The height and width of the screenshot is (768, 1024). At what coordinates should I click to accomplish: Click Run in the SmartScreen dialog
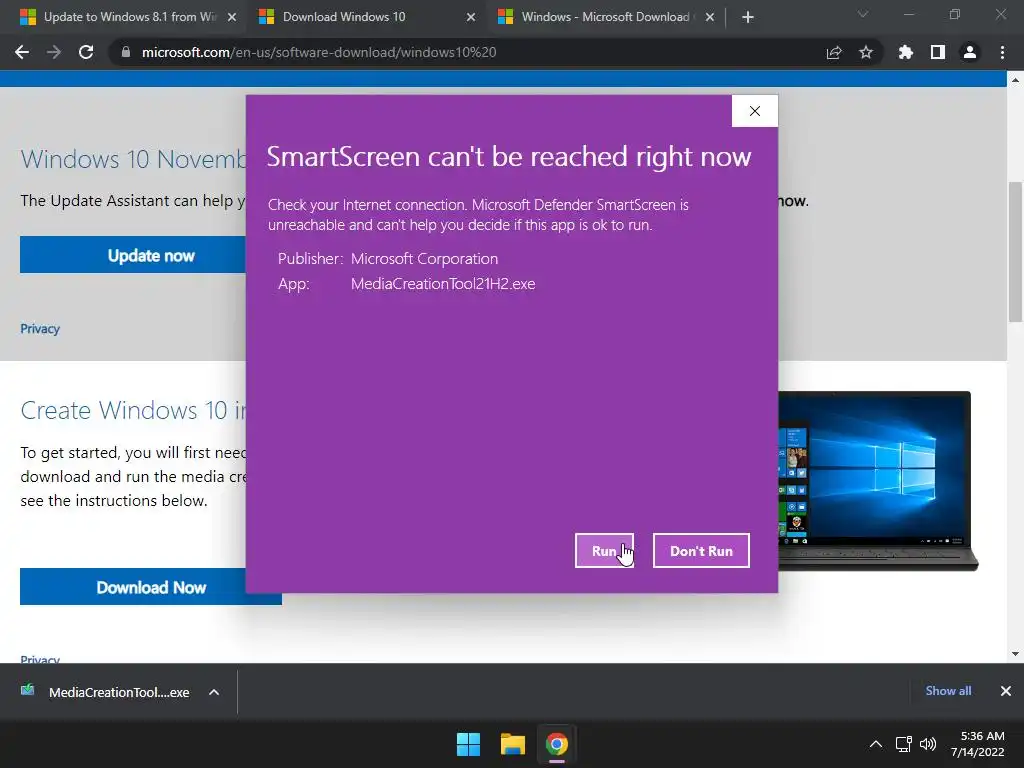pos(604,551)
